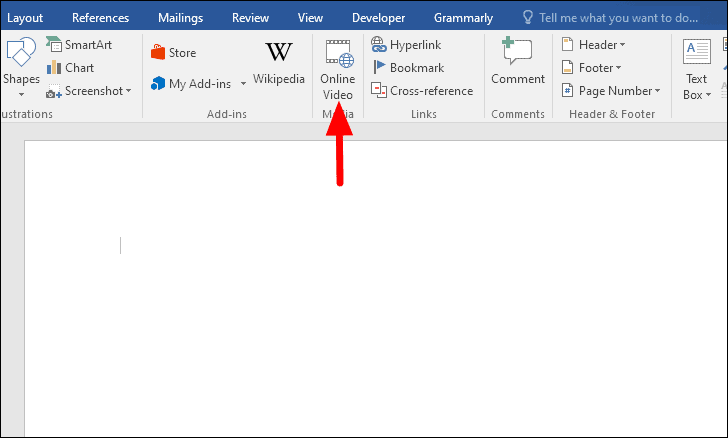Viewport: 728px width, 438px height.
Task: Open the Office Store
Action: (174, 52)
